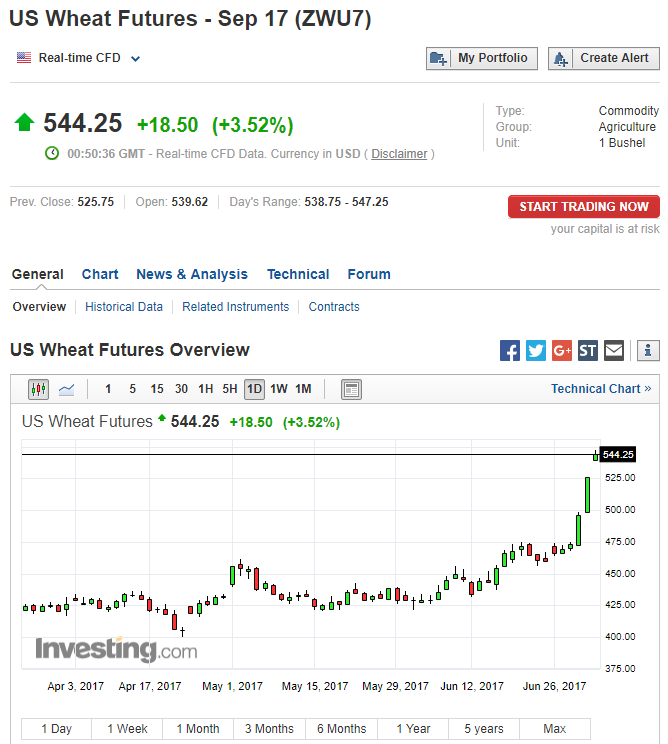Set chart interval to 5H
This screenshot has width=668, height=744.
click(230, 389)
